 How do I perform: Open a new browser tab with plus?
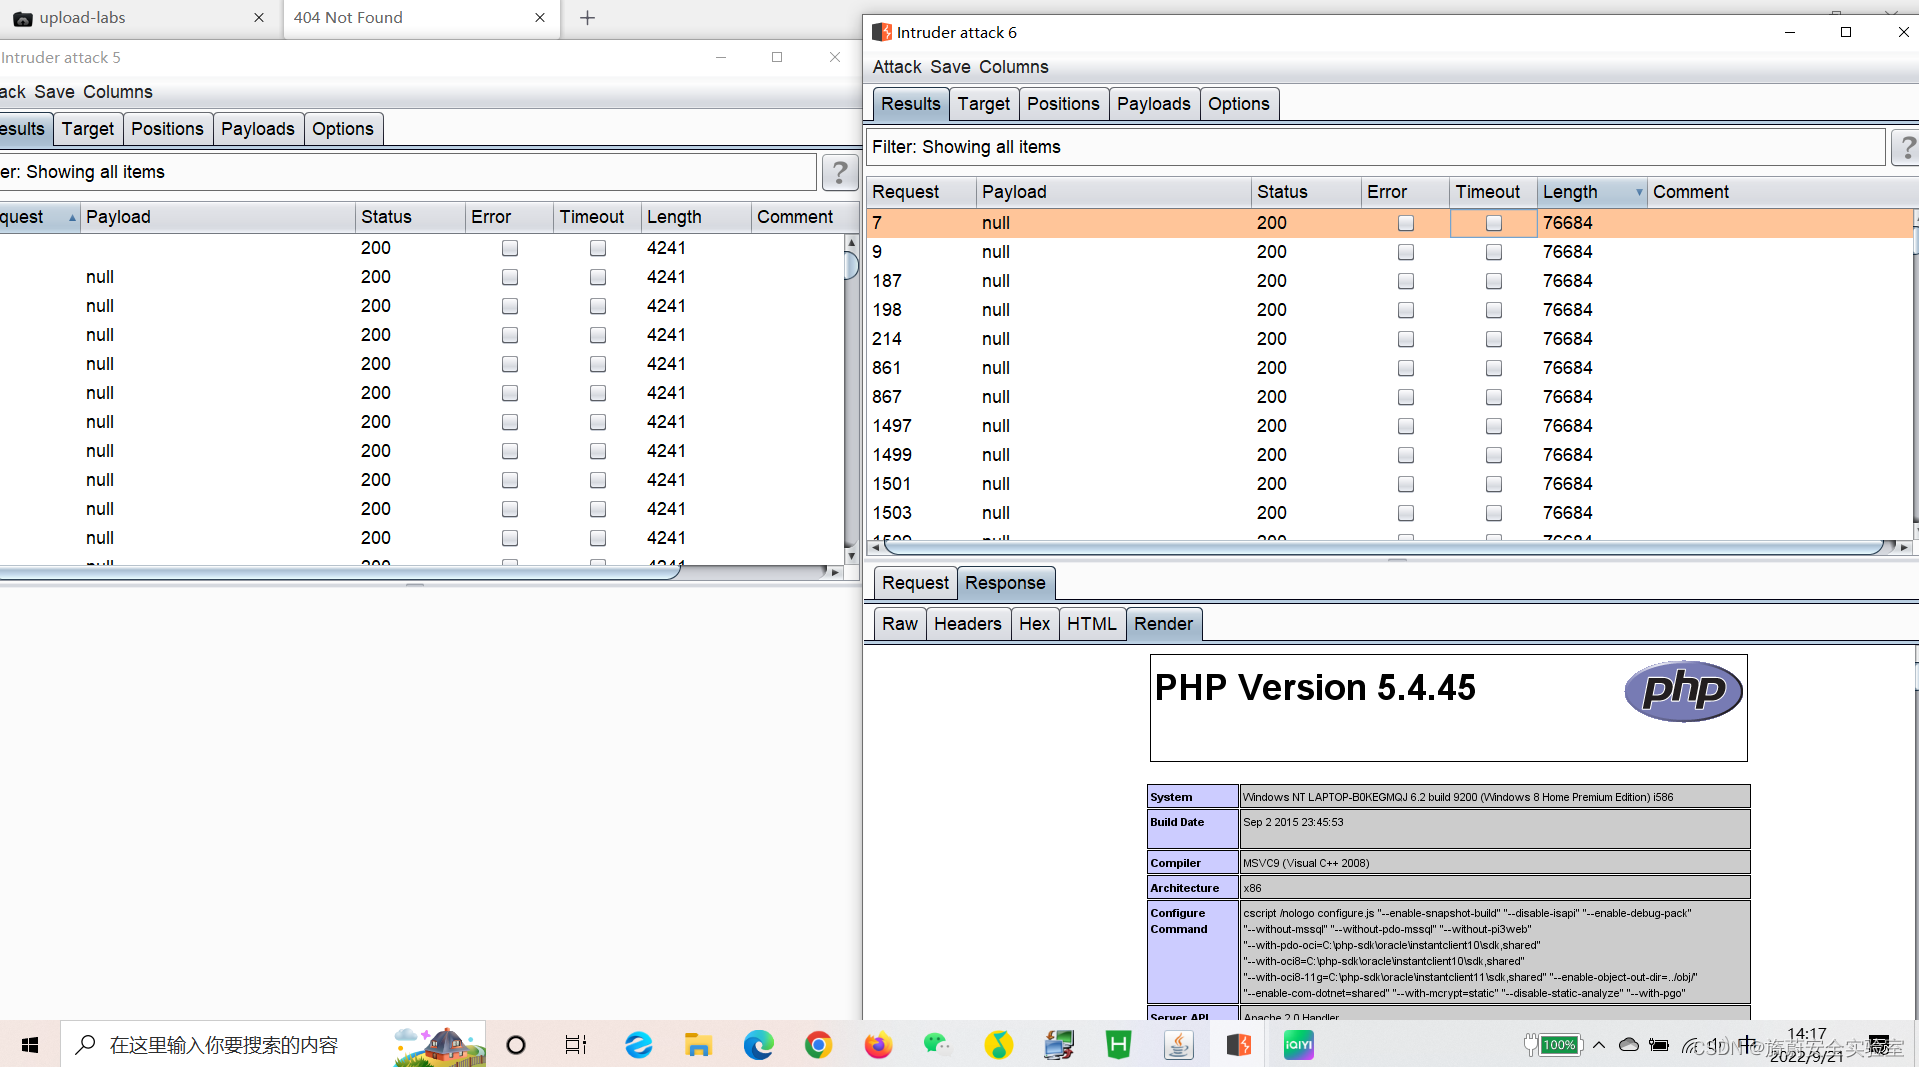[x=588, y=18]
